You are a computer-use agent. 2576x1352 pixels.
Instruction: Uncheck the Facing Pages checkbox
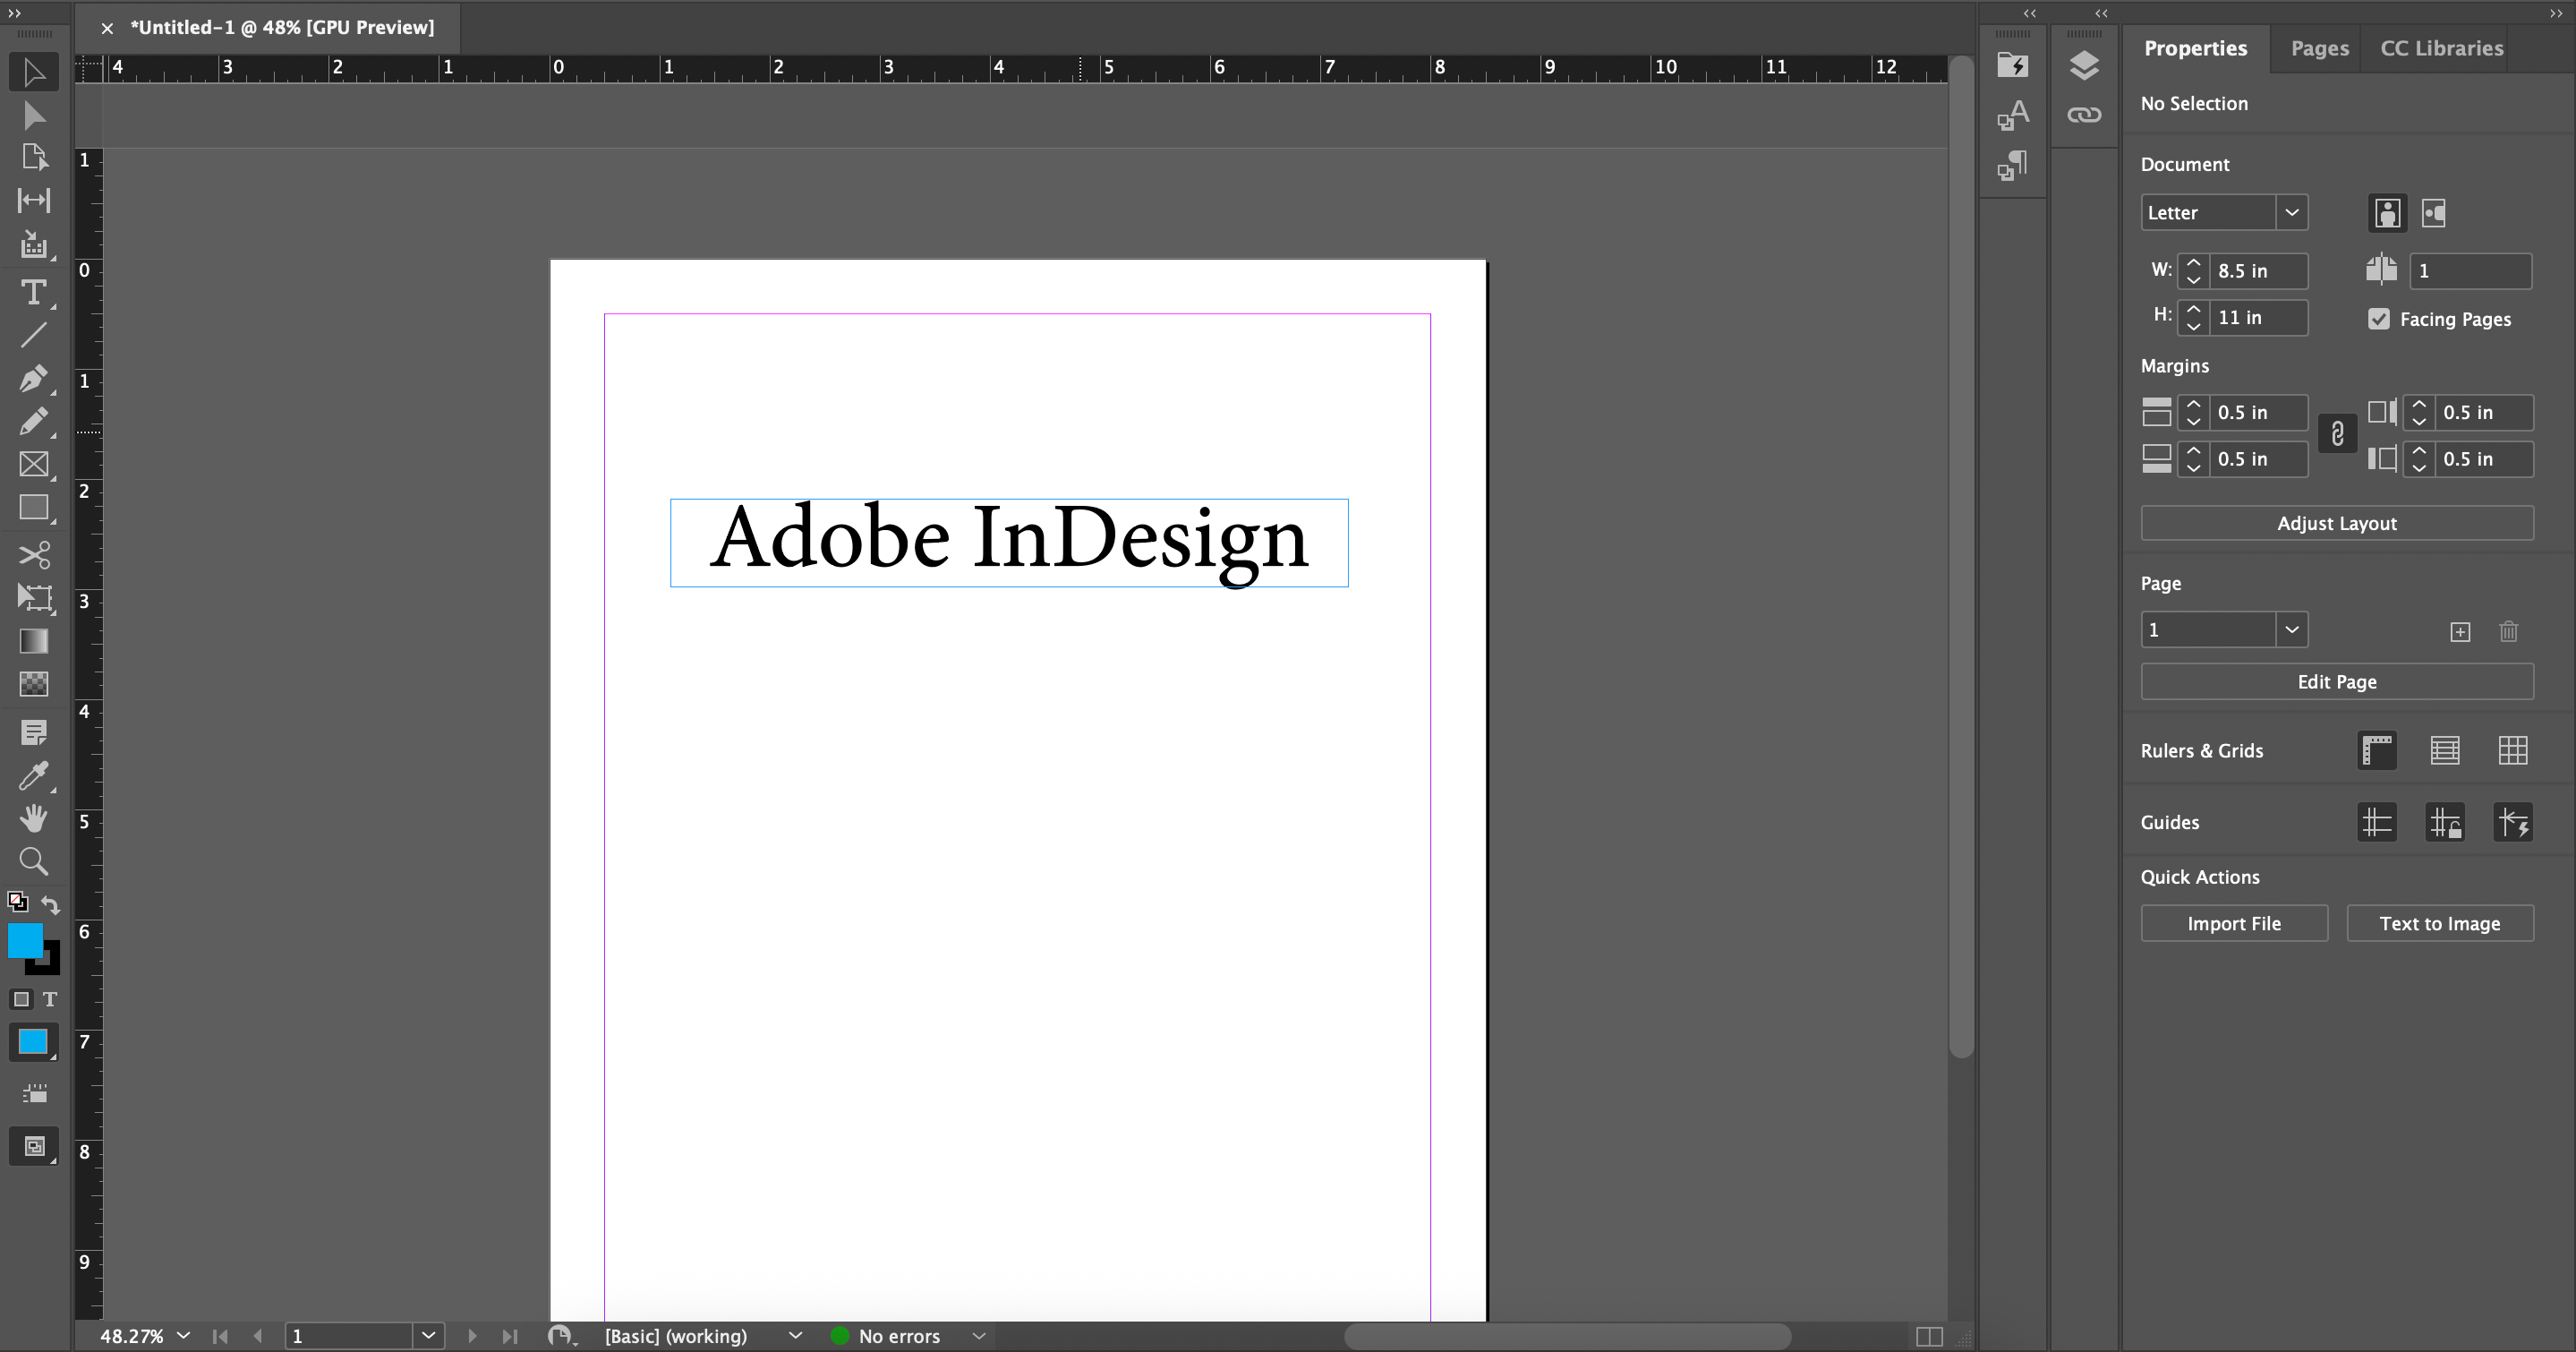tap(2379, 319)
